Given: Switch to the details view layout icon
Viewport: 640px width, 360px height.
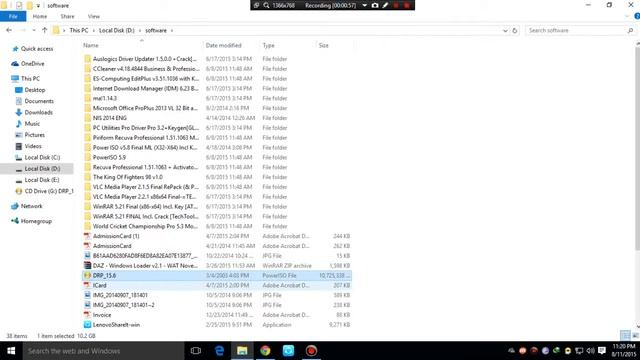Looking at the screenshot, I should pyautogui.click(x=625, y=336).
